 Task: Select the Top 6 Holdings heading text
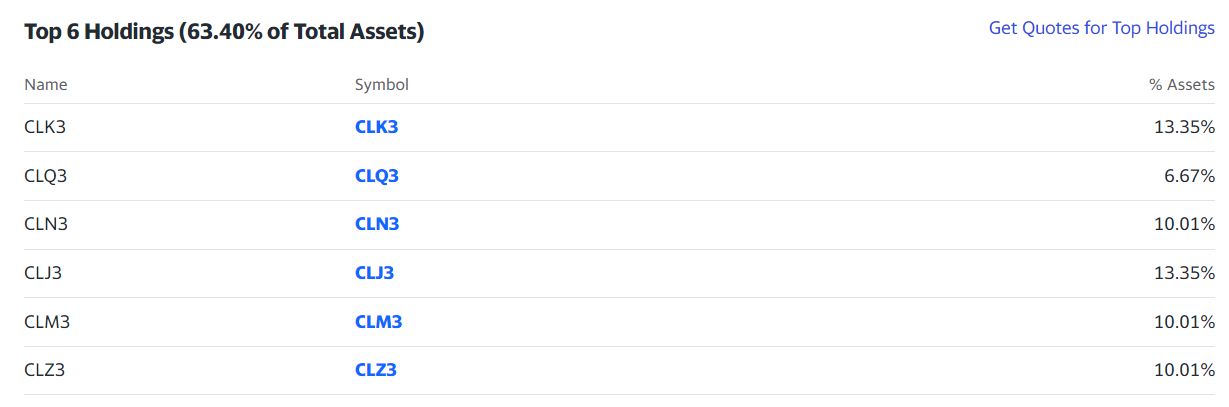click(x=224, y=32)
